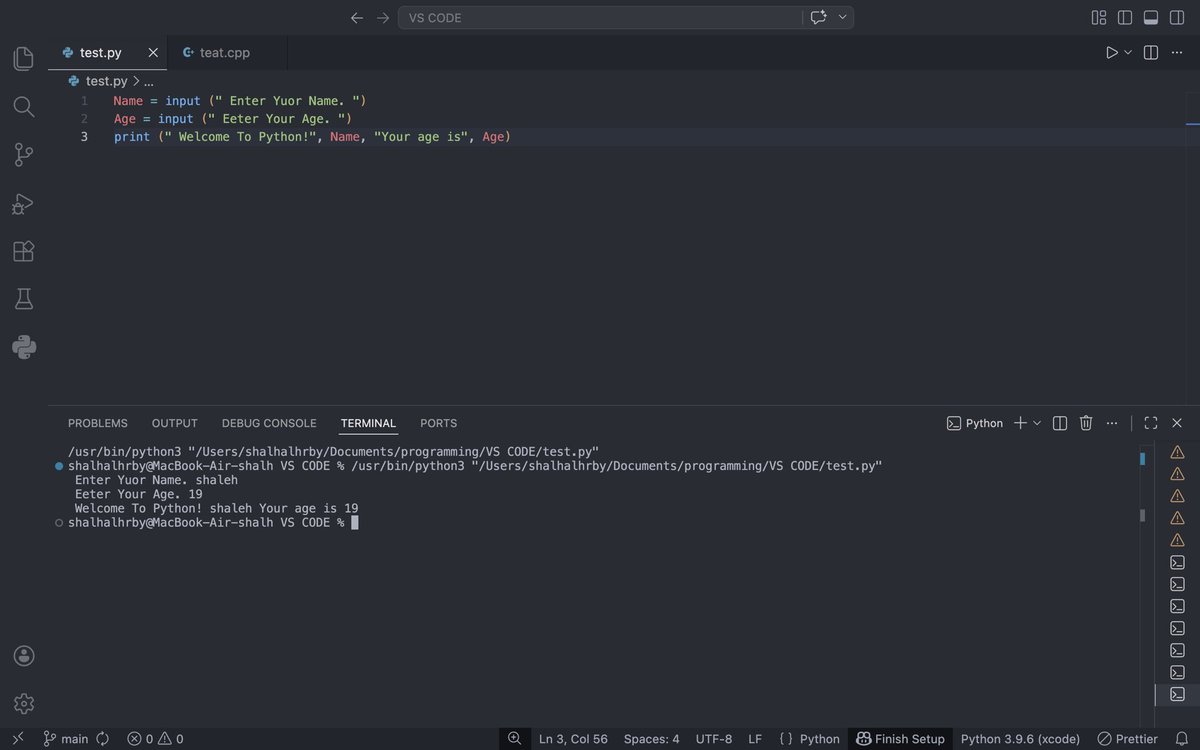Click the print statement on line 3

[x=132, y=137]
